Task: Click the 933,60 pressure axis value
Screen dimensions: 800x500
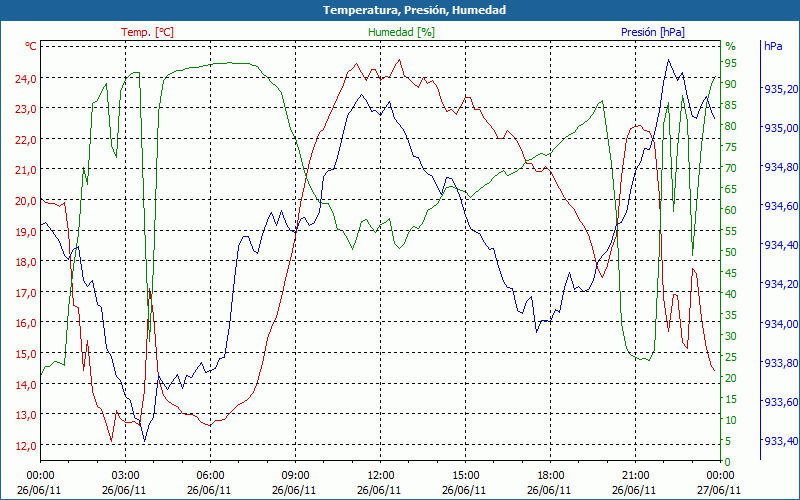Action: click(x=781, y=402)
